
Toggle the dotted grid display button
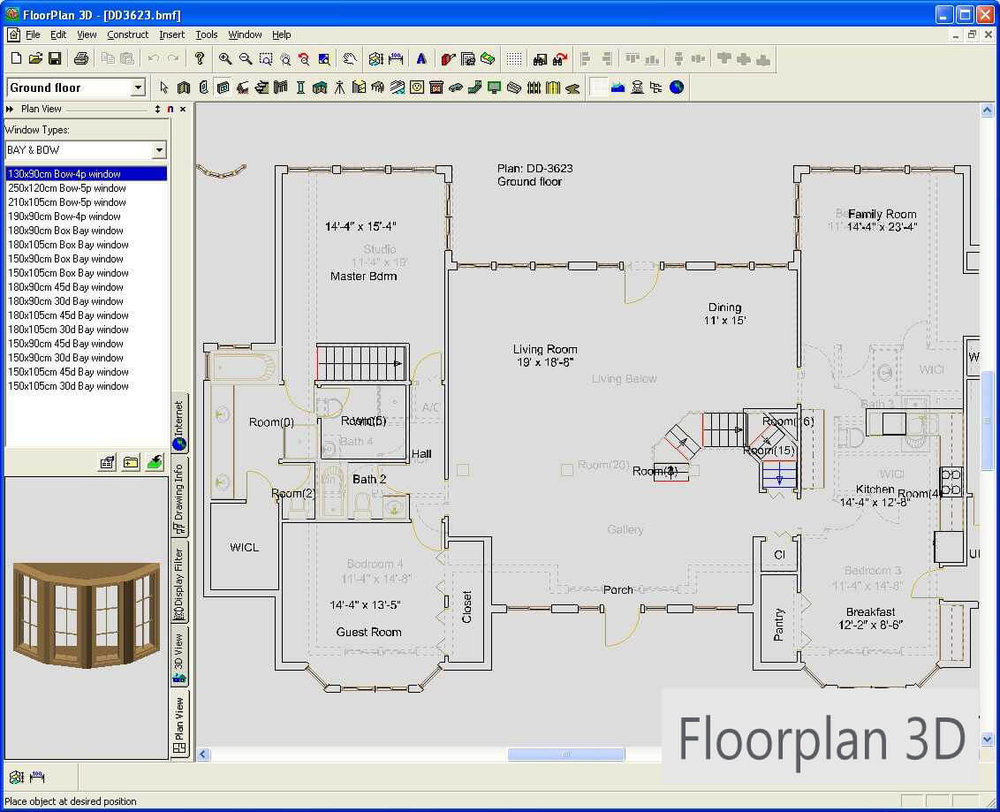513,59
